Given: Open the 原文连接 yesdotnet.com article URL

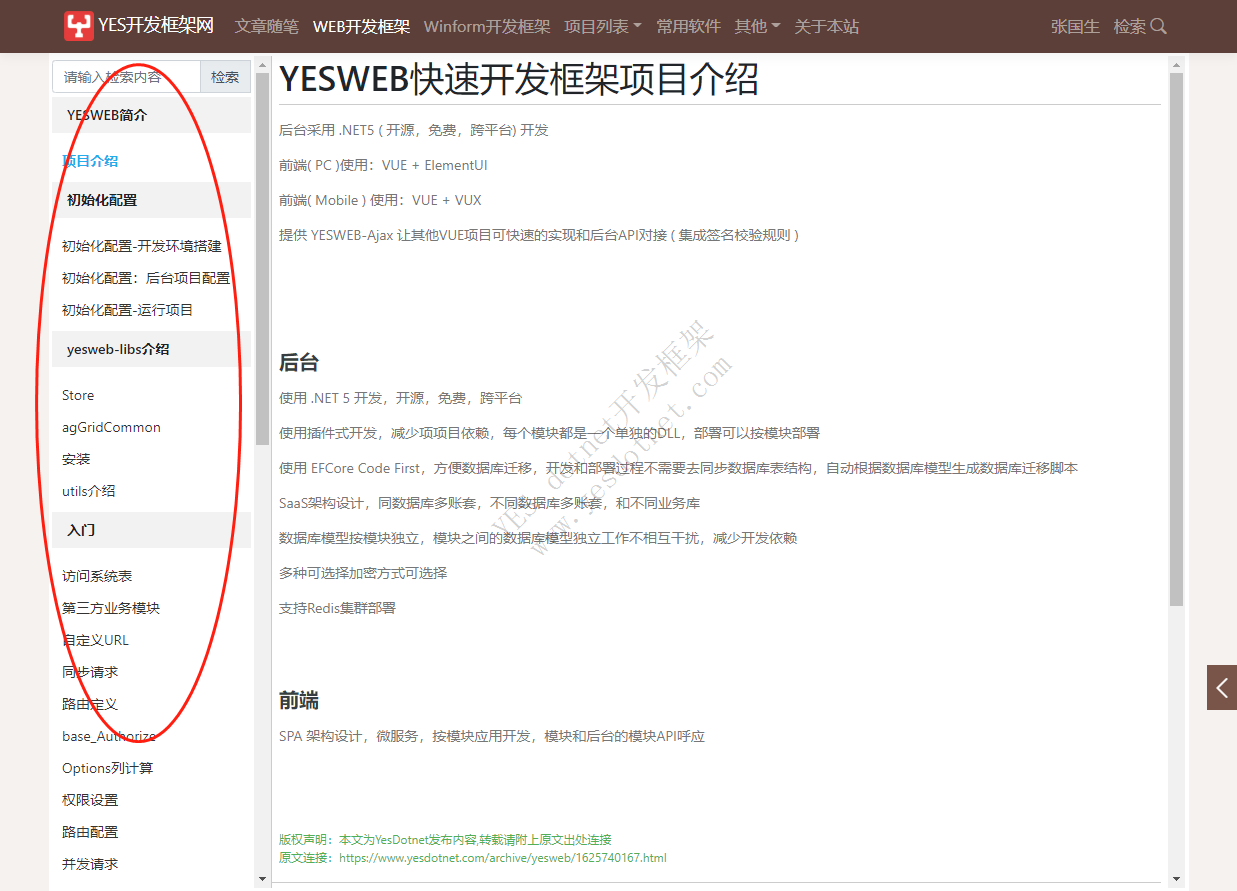Looking at the screenshot, I should 503,858.
